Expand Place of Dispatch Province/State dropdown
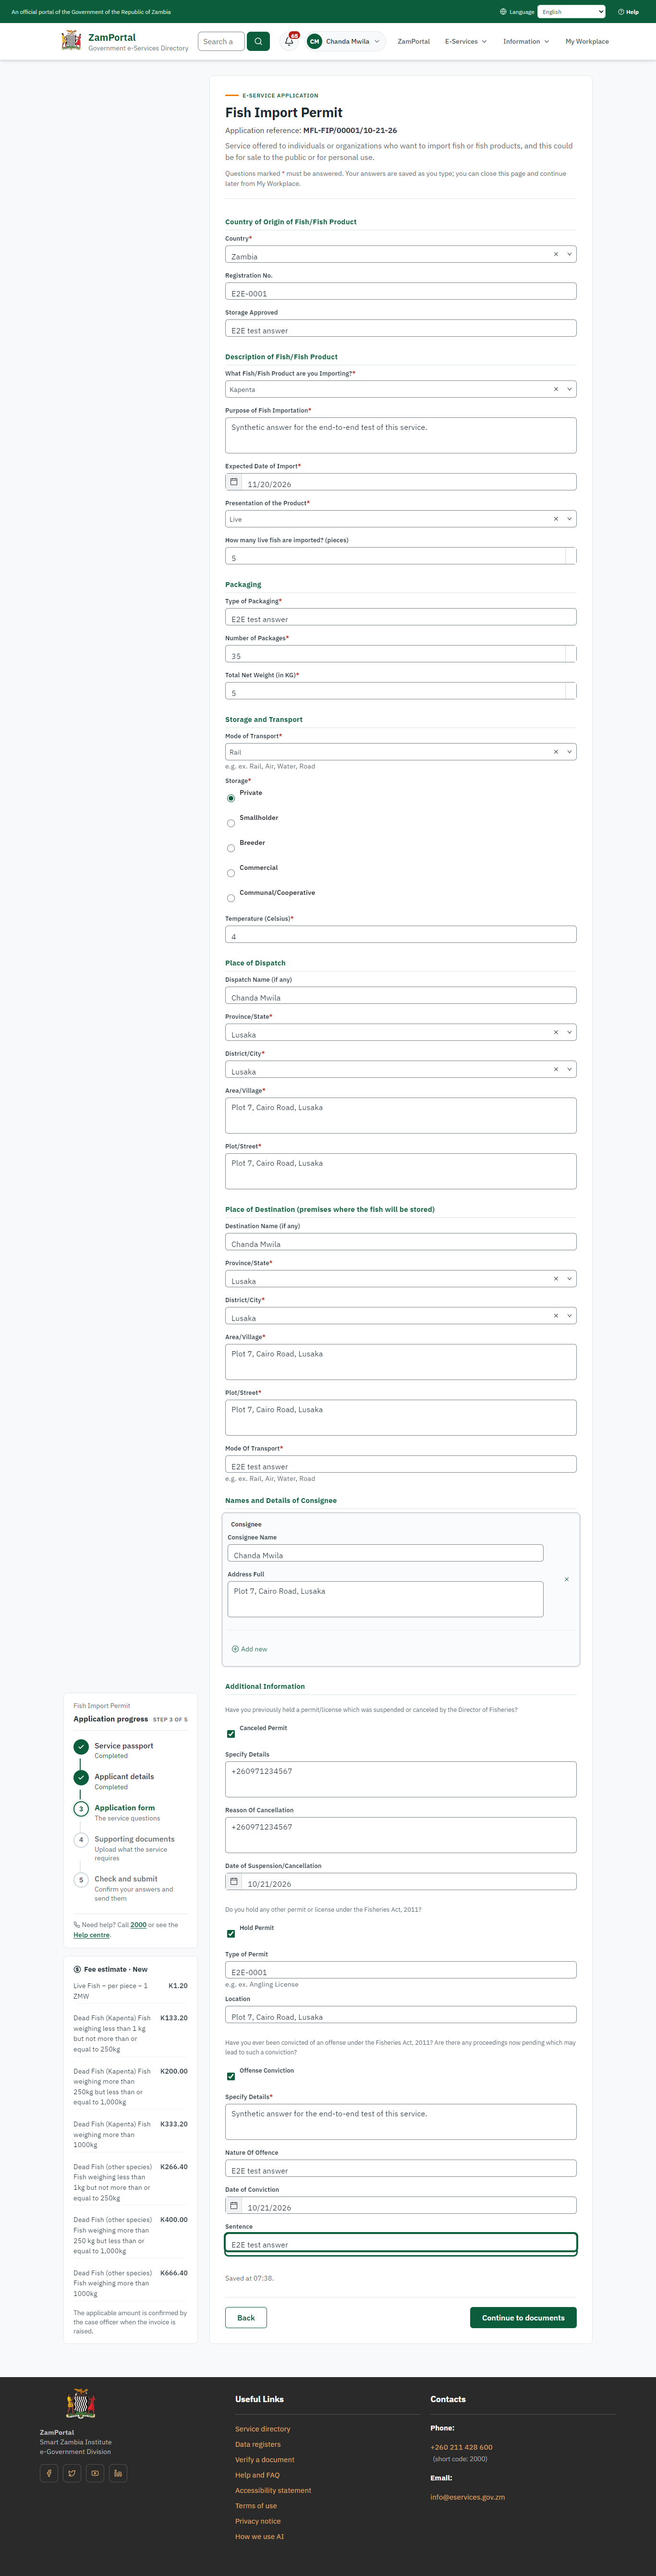The image size is (656, 2576). tap(570, 1032)
